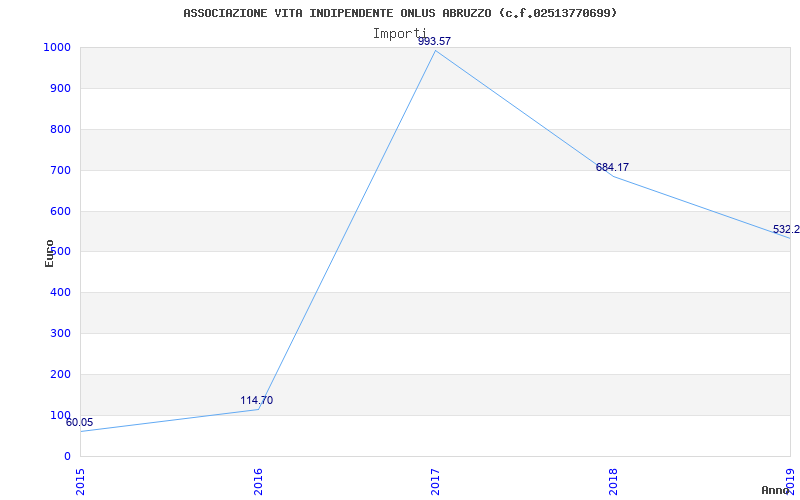Select the 60.05 data label
Image resolution: width=800 pixels, height=500 pixels.
point(80,422)
